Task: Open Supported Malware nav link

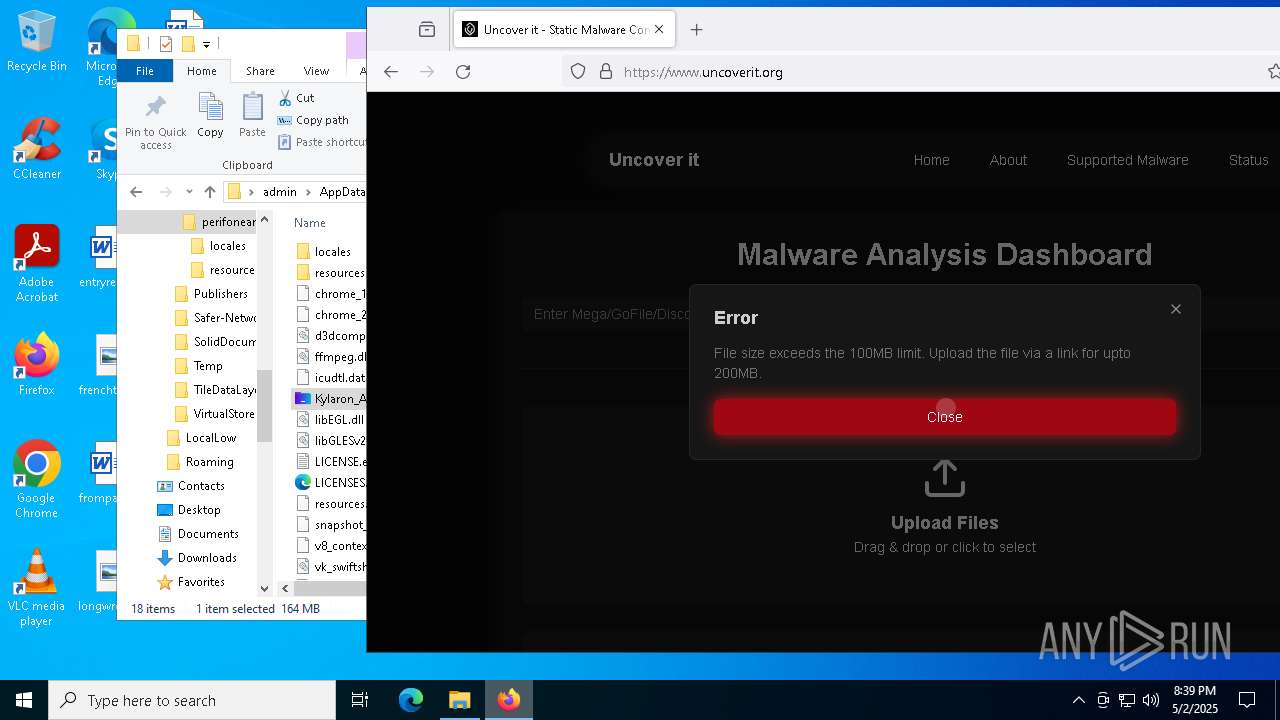Action: tap(1127, 160)
